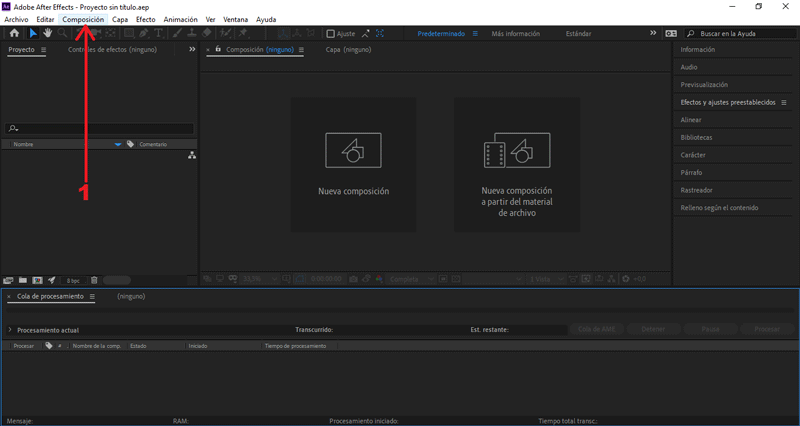Click the label tag column icon in Project panel
The width and height of the screenshot is (800, 426).
131,144
